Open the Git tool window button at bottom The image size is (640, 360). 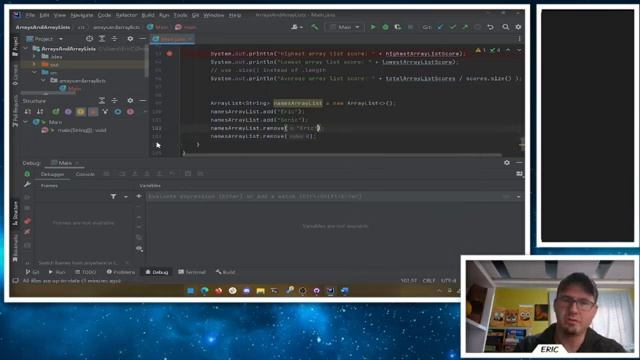pyautogui.click(x=33, y=272)
